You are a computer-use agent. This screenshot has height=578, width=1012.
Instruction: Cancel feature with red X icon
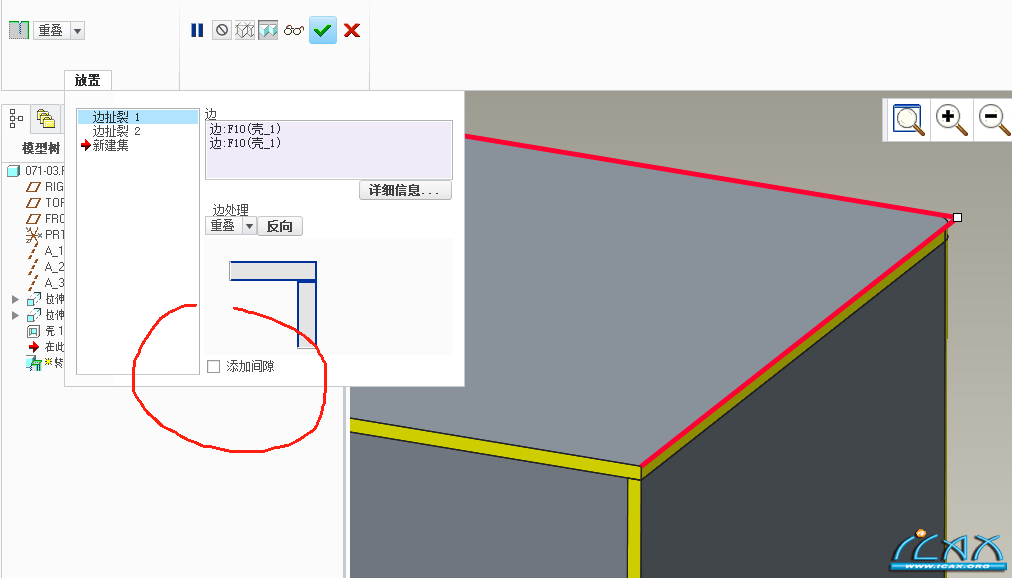pyautogui.click(x=352, y=30)
